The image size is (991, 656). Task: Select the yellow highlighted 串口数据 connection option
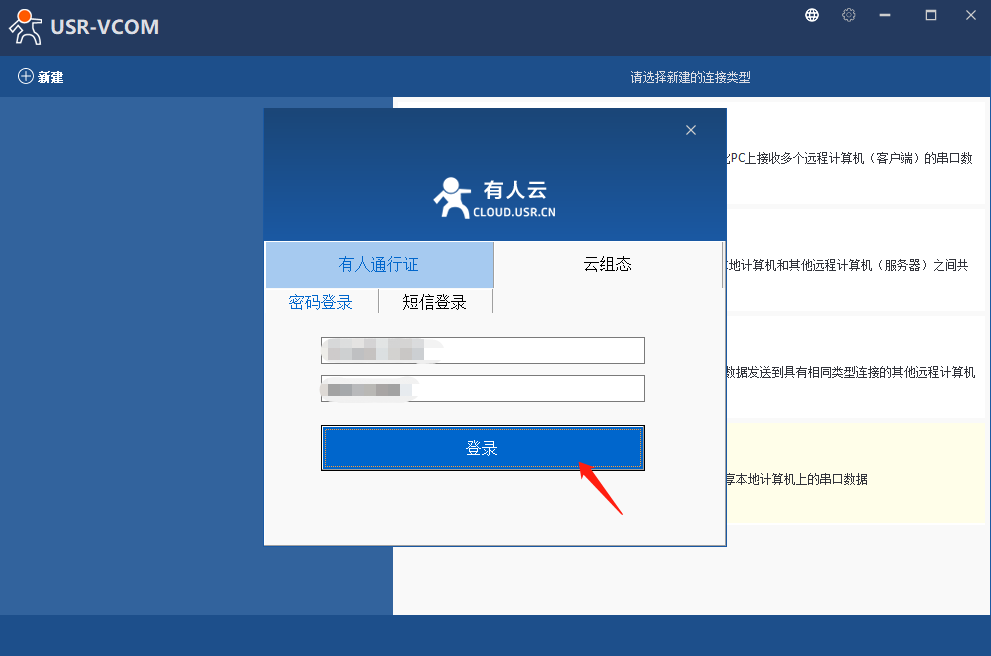(850, 479)
